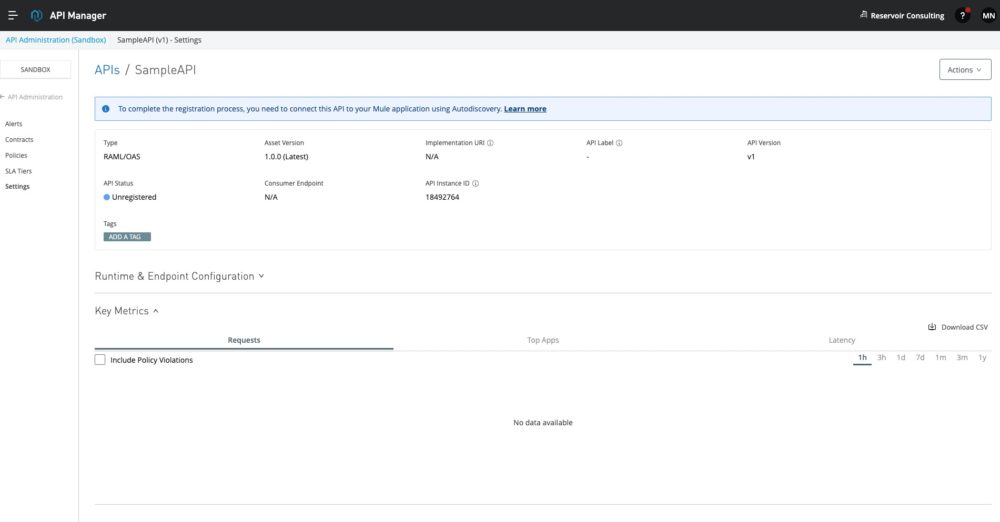Click the SANDBOX environment button
Screen dimensions: 1000x522
pos(35,70)
